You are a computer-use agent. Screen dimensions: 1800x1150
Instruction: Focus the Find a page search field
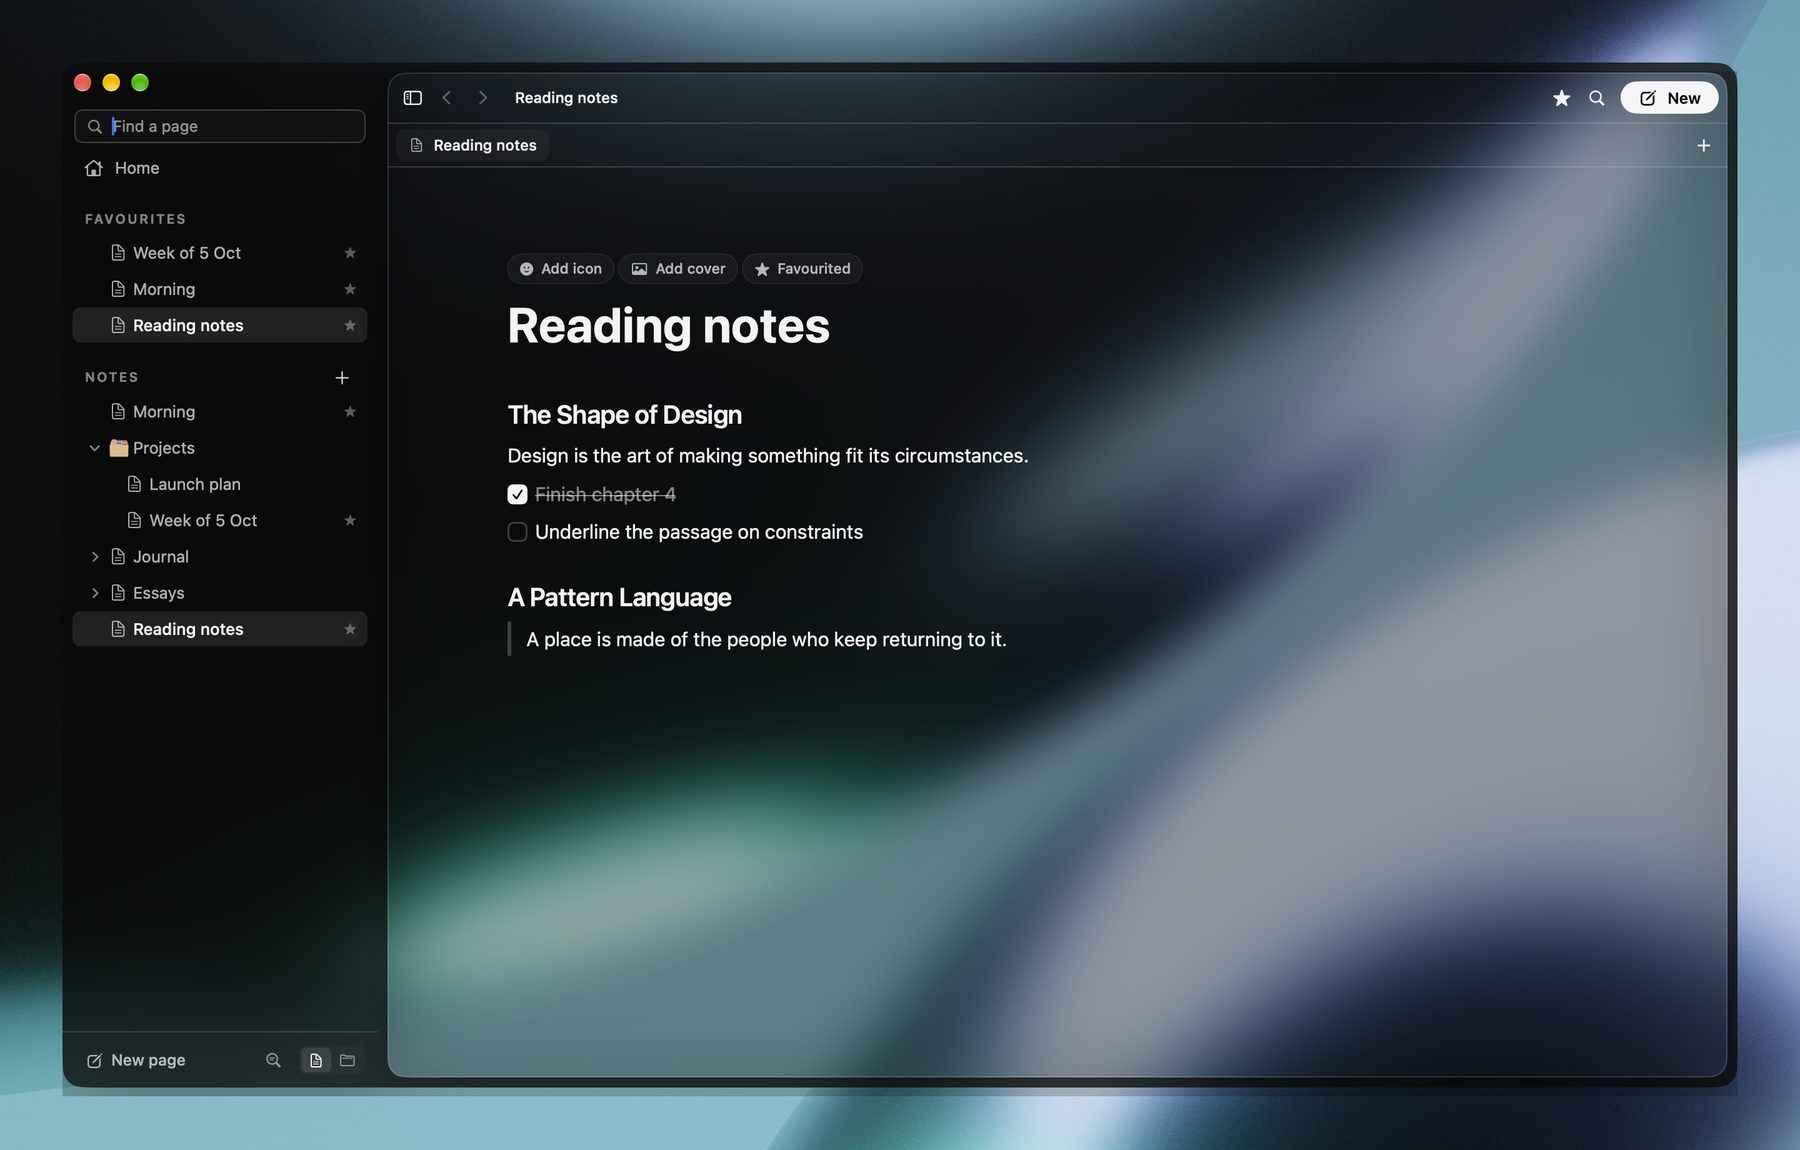[x=220, y=126]
